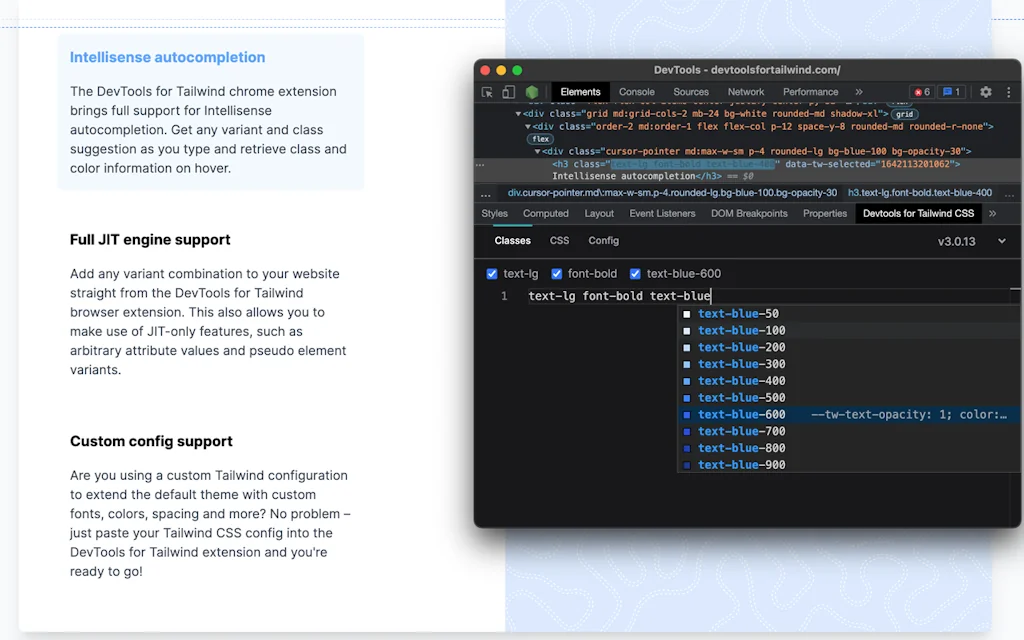
Task: Disable the font-bold class checkbox
Action: tap(557, 273)
